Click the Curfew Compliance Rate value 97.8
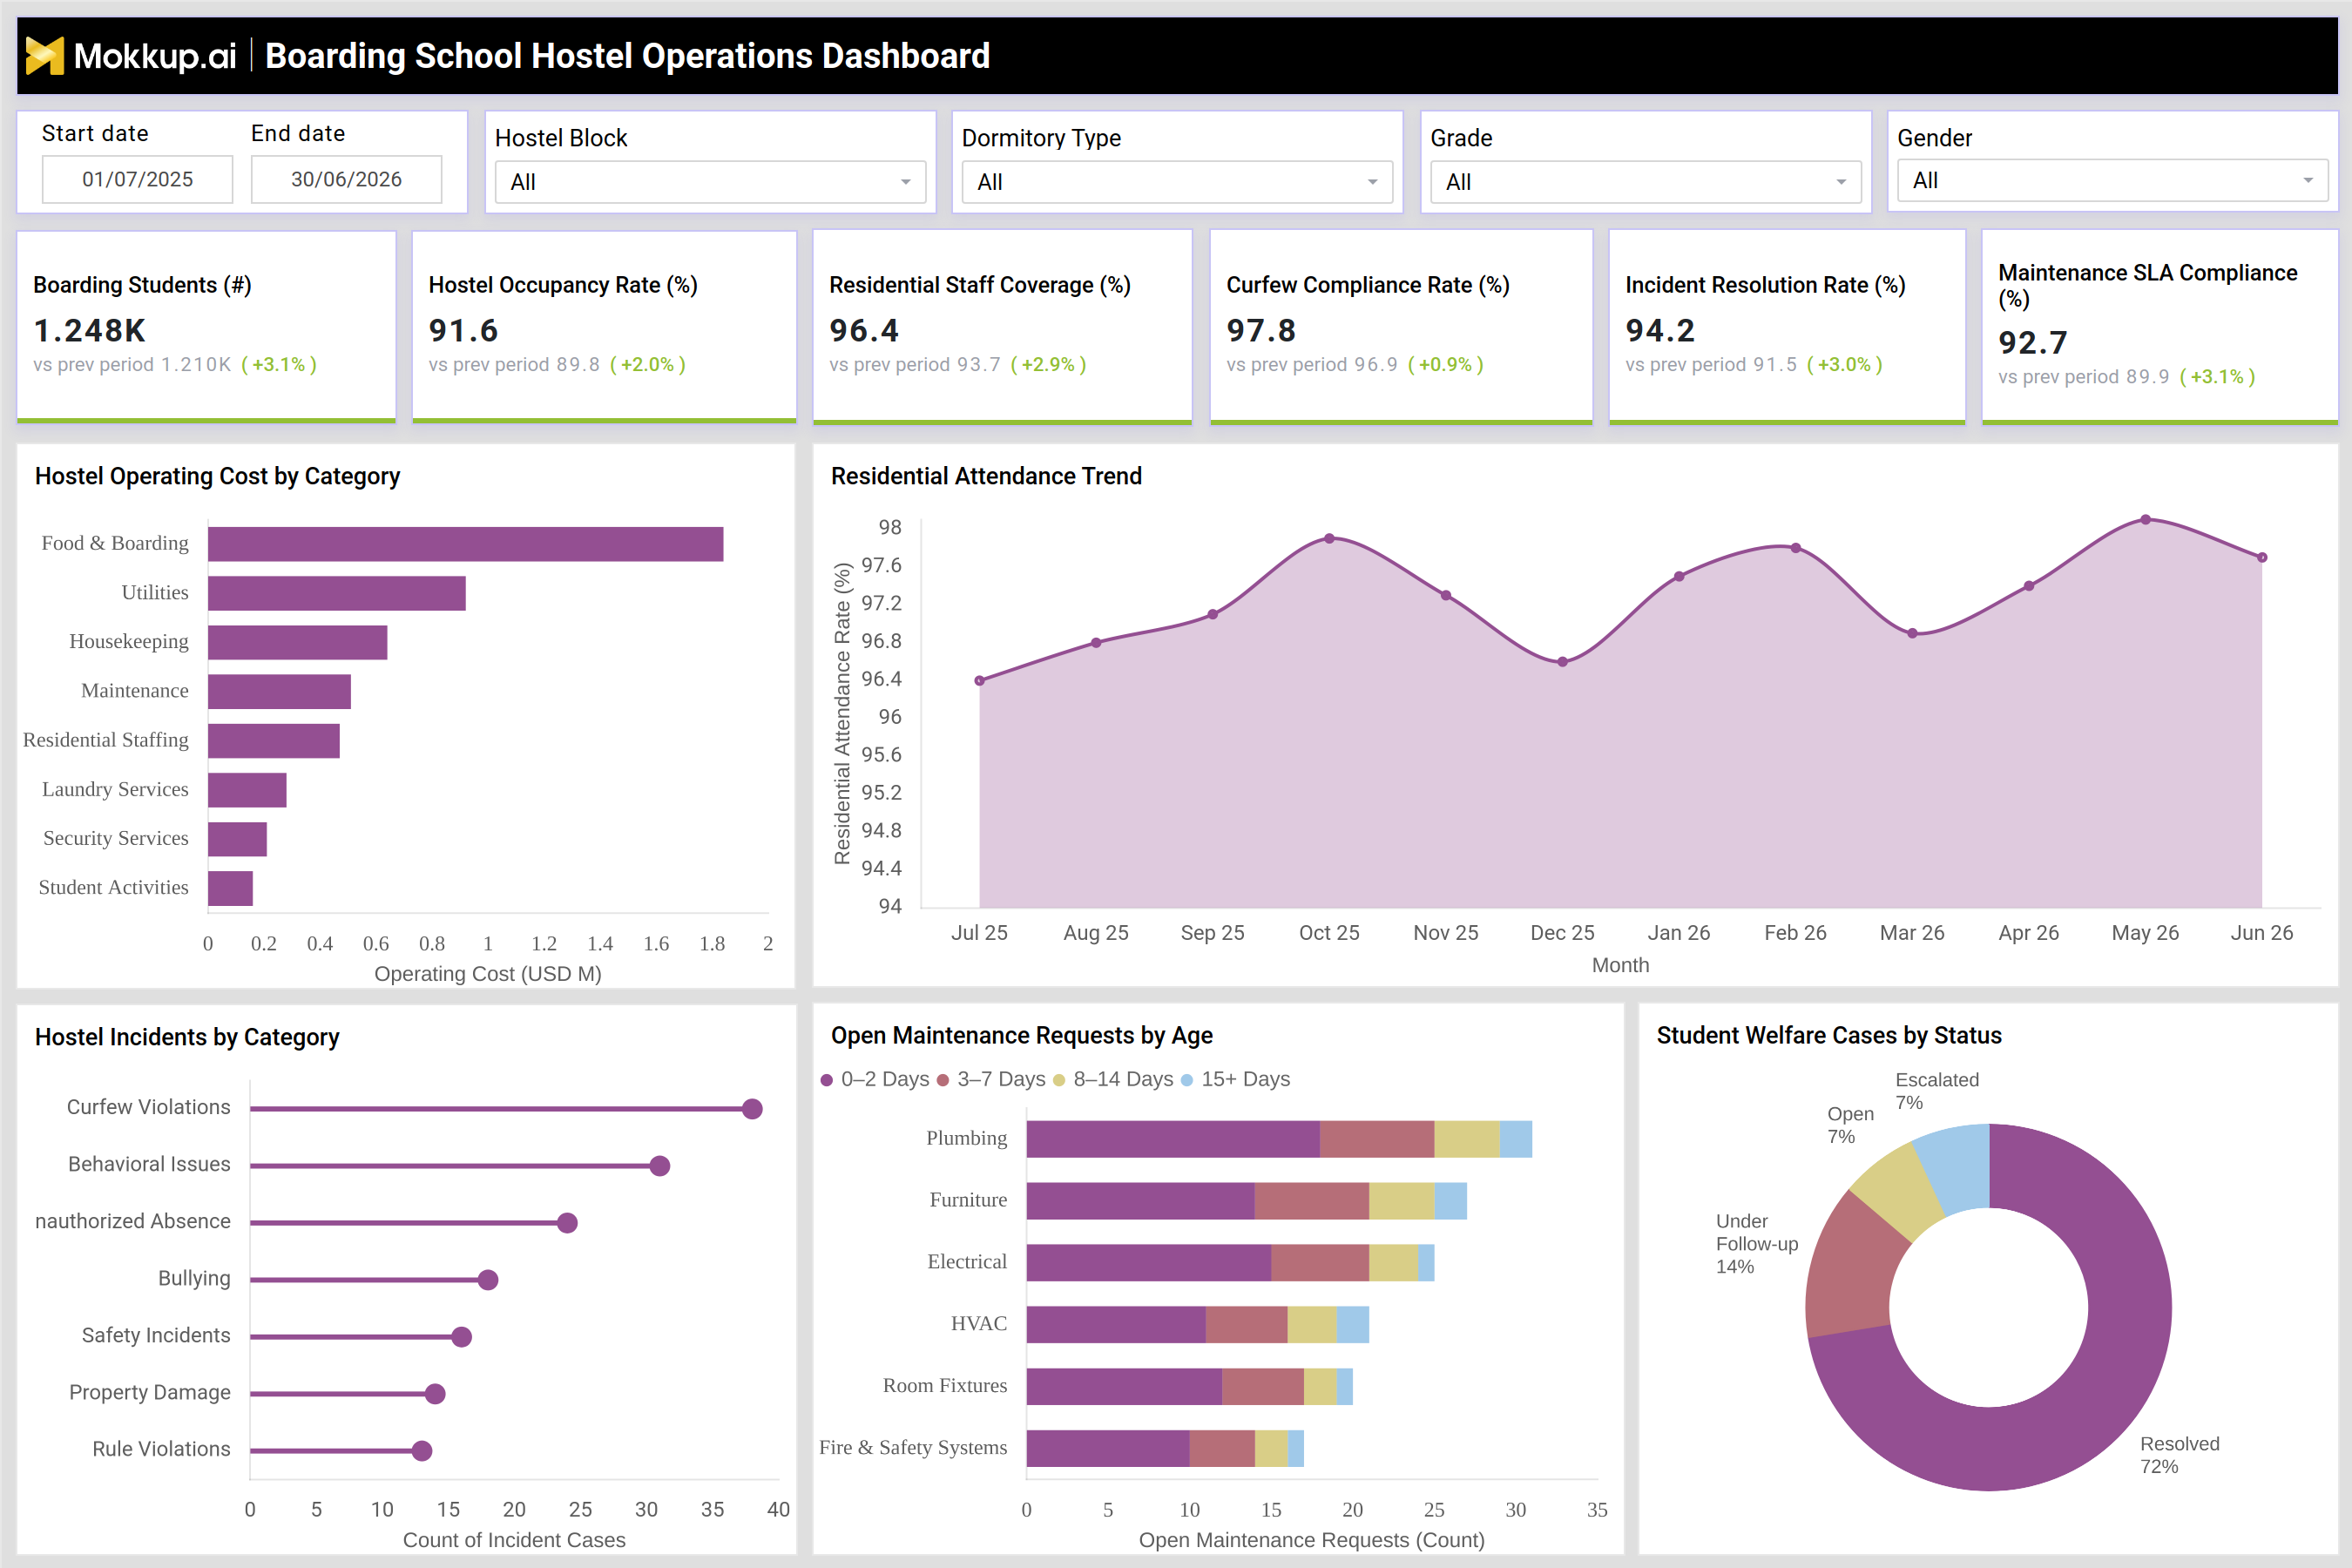This screenshot has width=2352, height=1568. tap(1261, 331)
